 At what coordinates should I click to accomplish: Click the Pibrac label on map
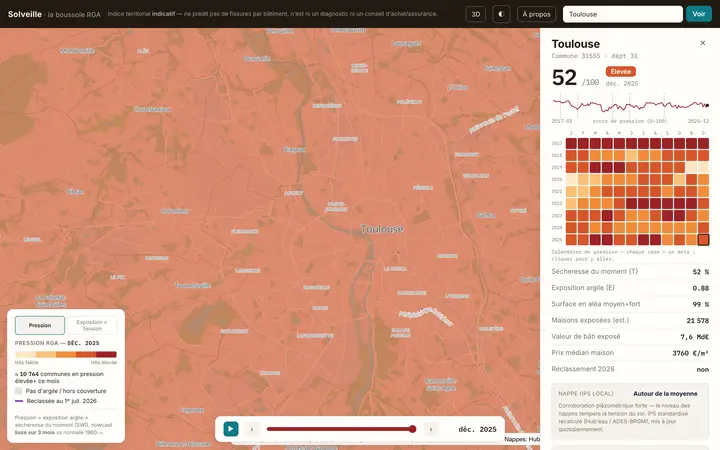click(x=75, y=191)
